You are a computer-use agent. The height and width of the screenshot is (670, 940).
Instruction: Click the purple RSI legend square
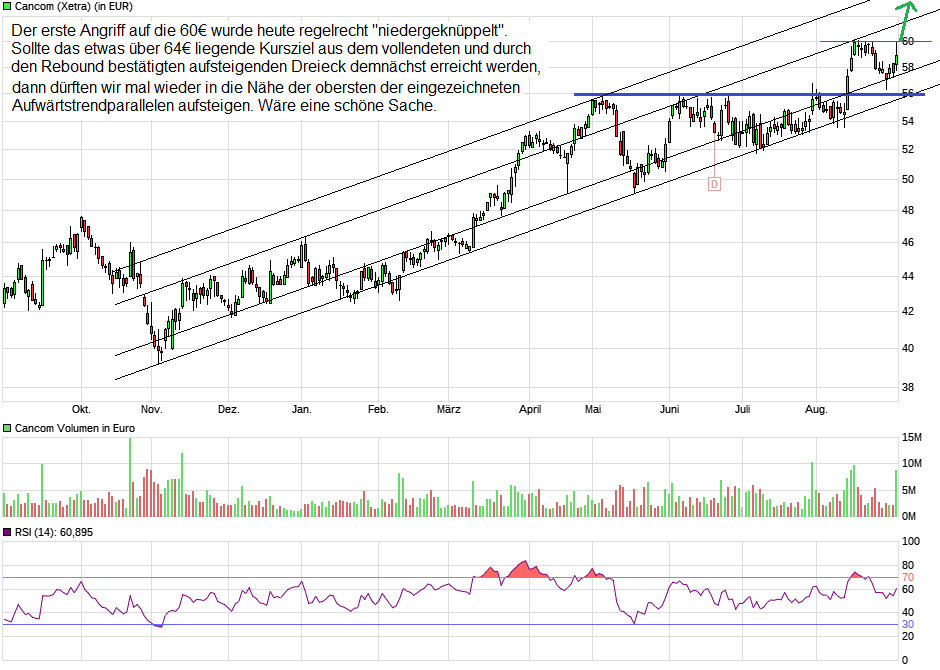(7, 532)
